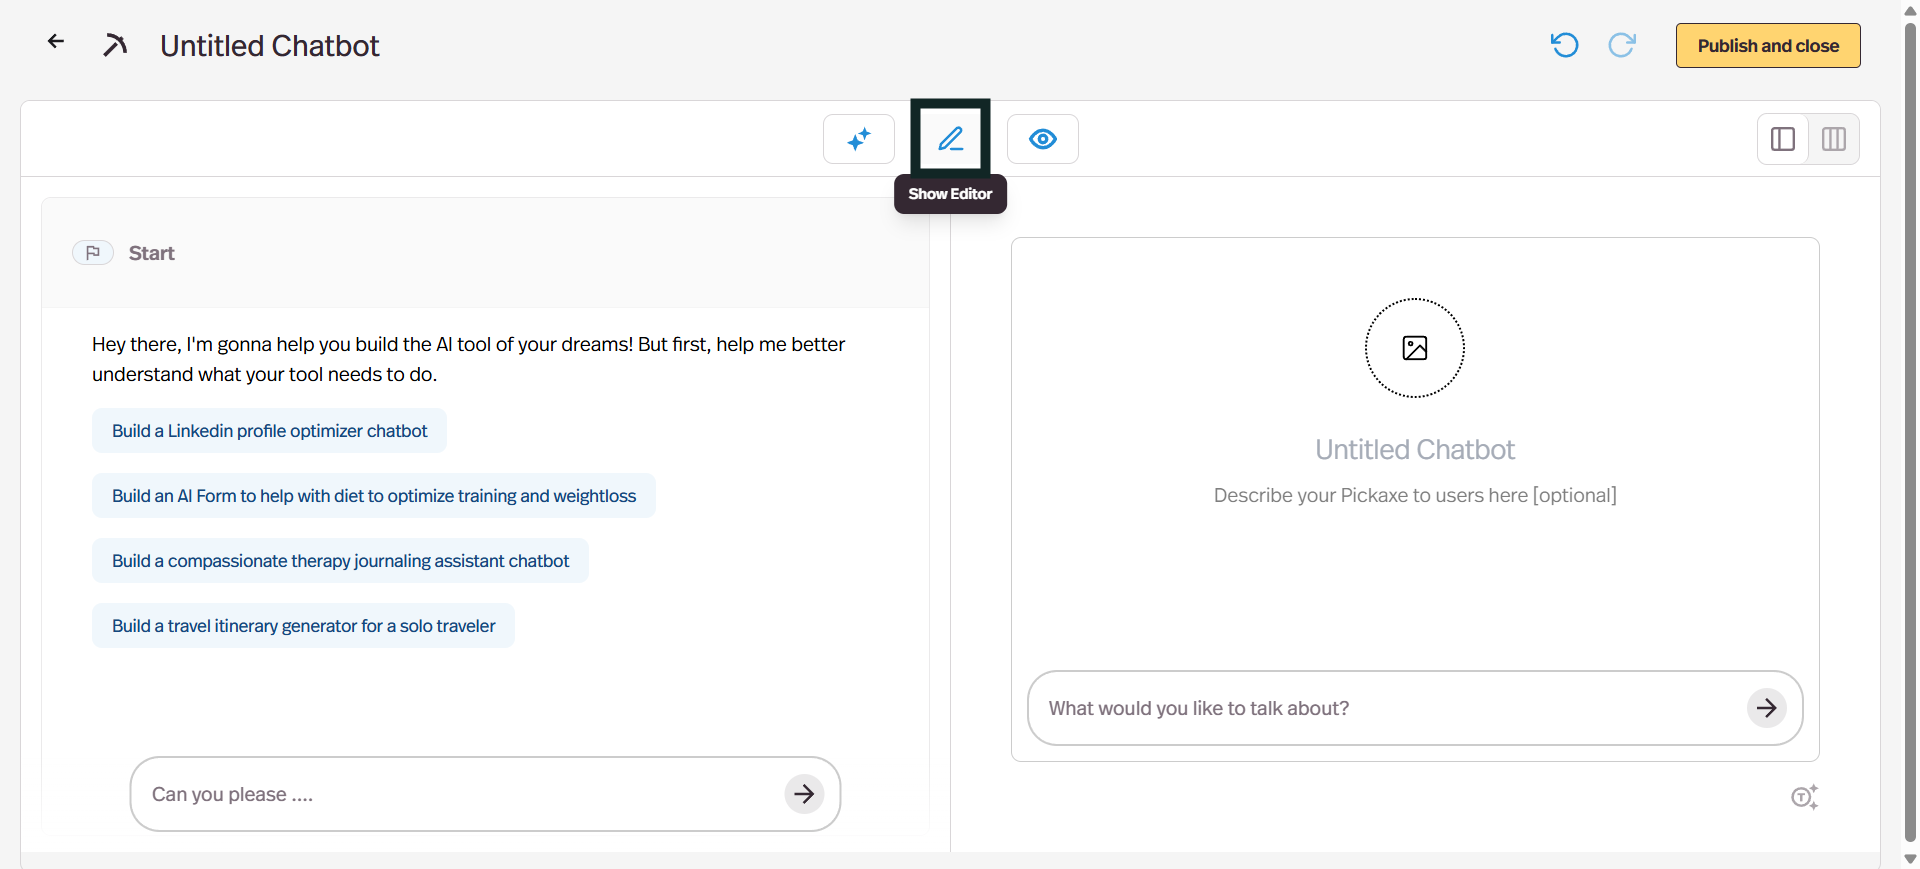
Task: Click the back arrow icon
Action: [56, 42]
